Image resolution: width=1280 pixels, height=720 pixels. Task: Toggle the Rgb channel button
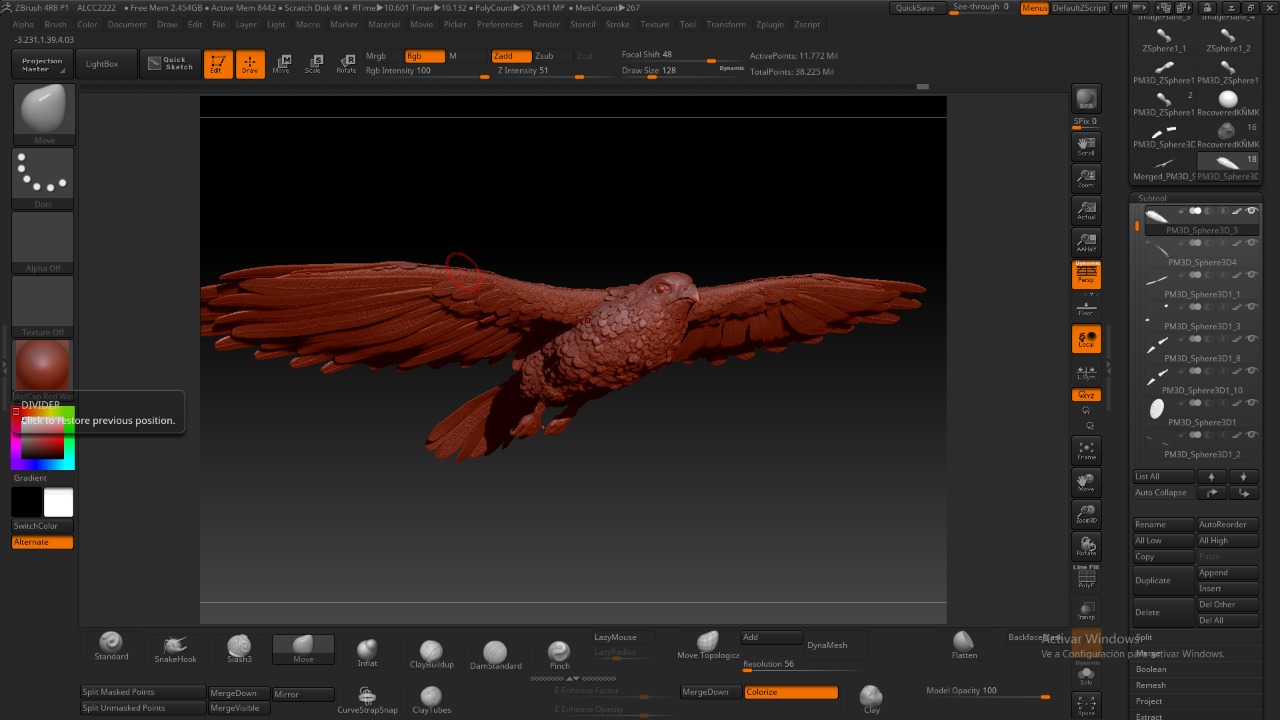click(x=424, y=56)
